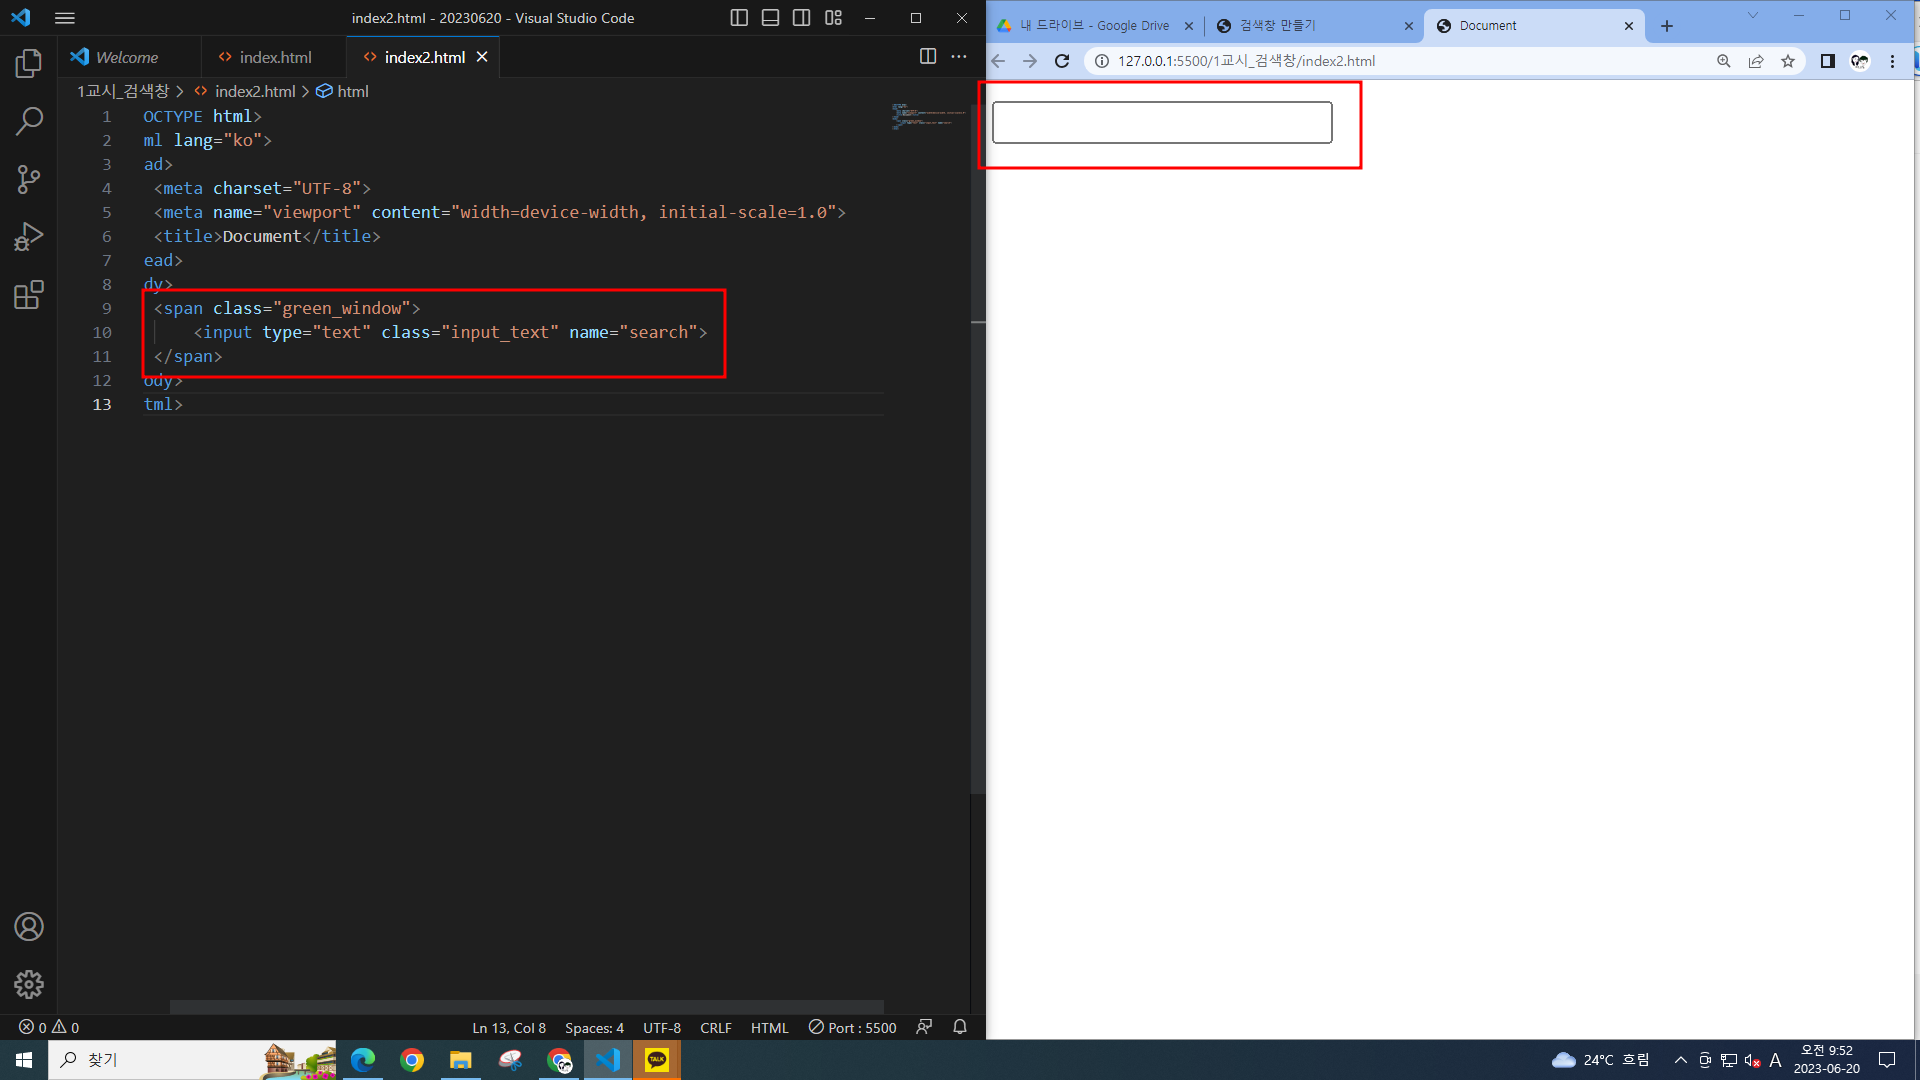Toggle the secondary side bar layout
The width and height of the screenshot is (1920, 1080).
[x=801, y=18]
